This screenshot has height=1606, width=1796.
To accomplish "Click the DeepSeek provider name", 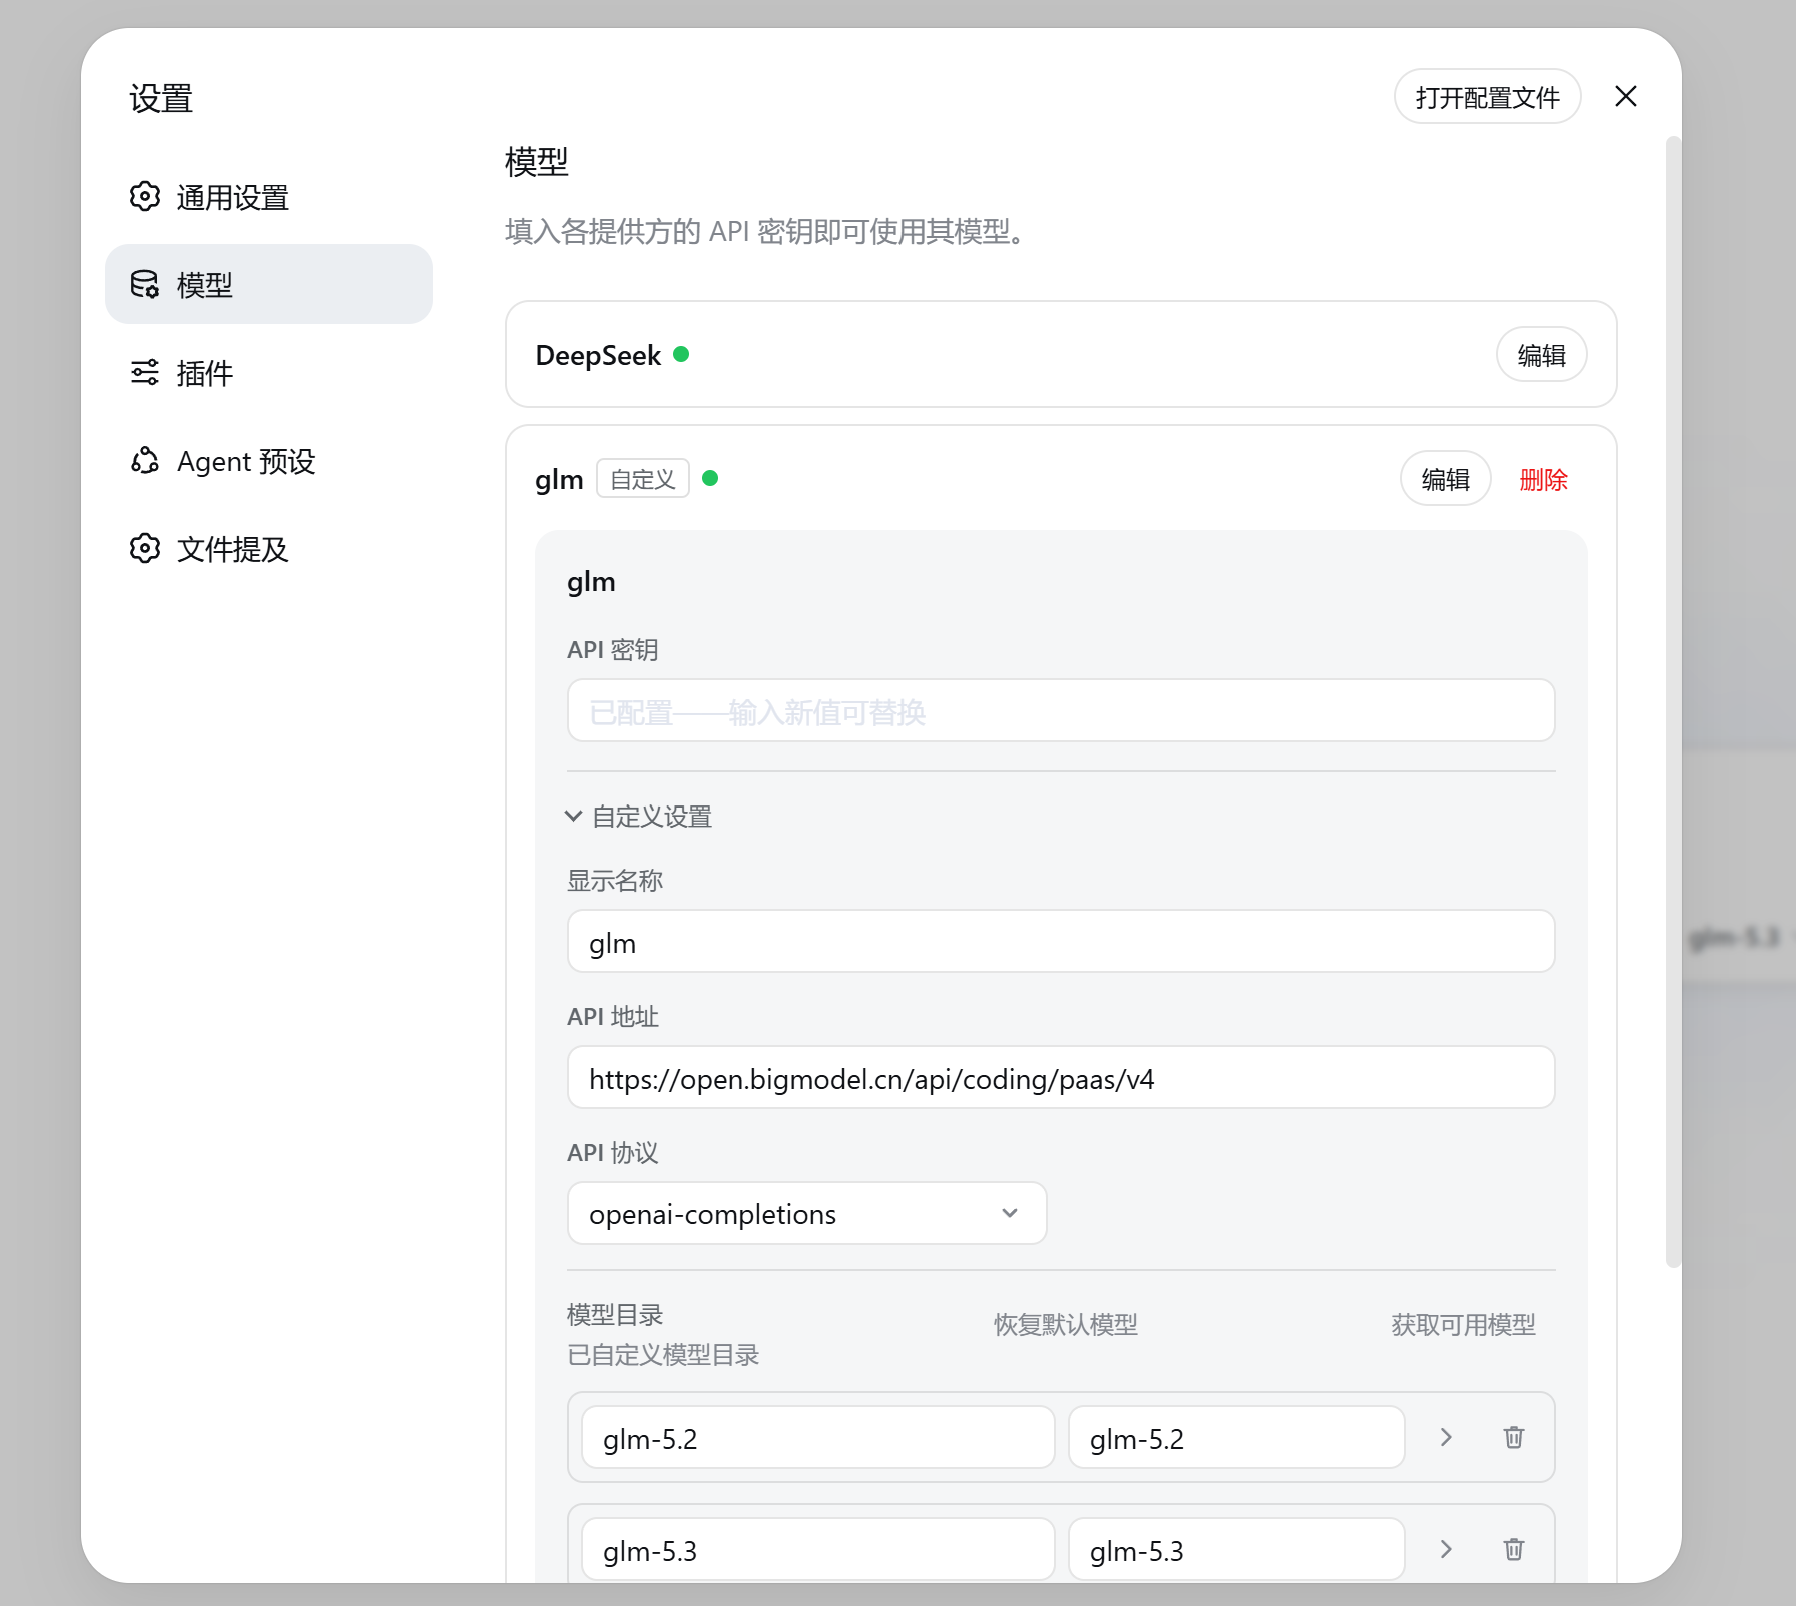I will point(598,355).
